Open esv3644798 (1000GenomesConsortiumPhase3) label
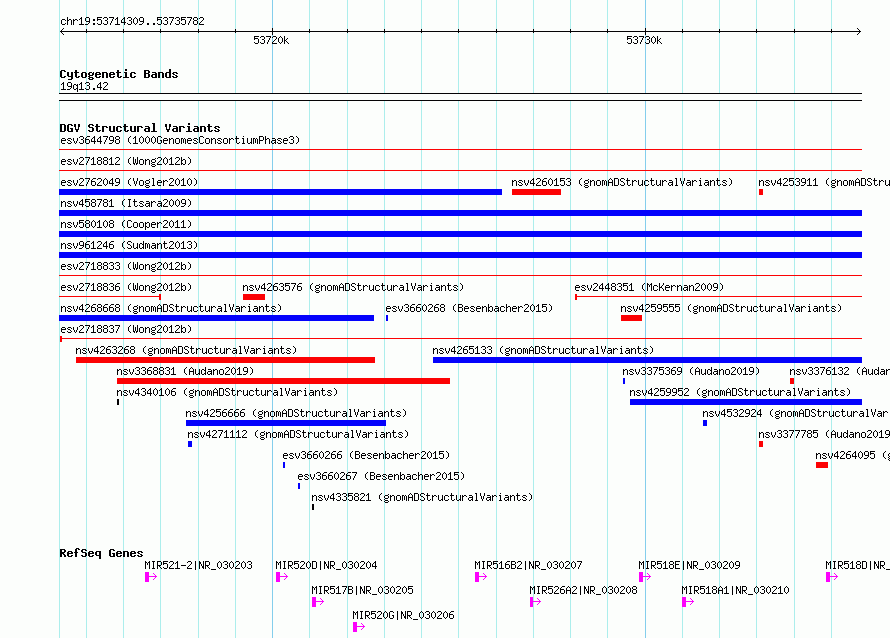The width and height of the screenshot is (890, 638). (180, 140)
